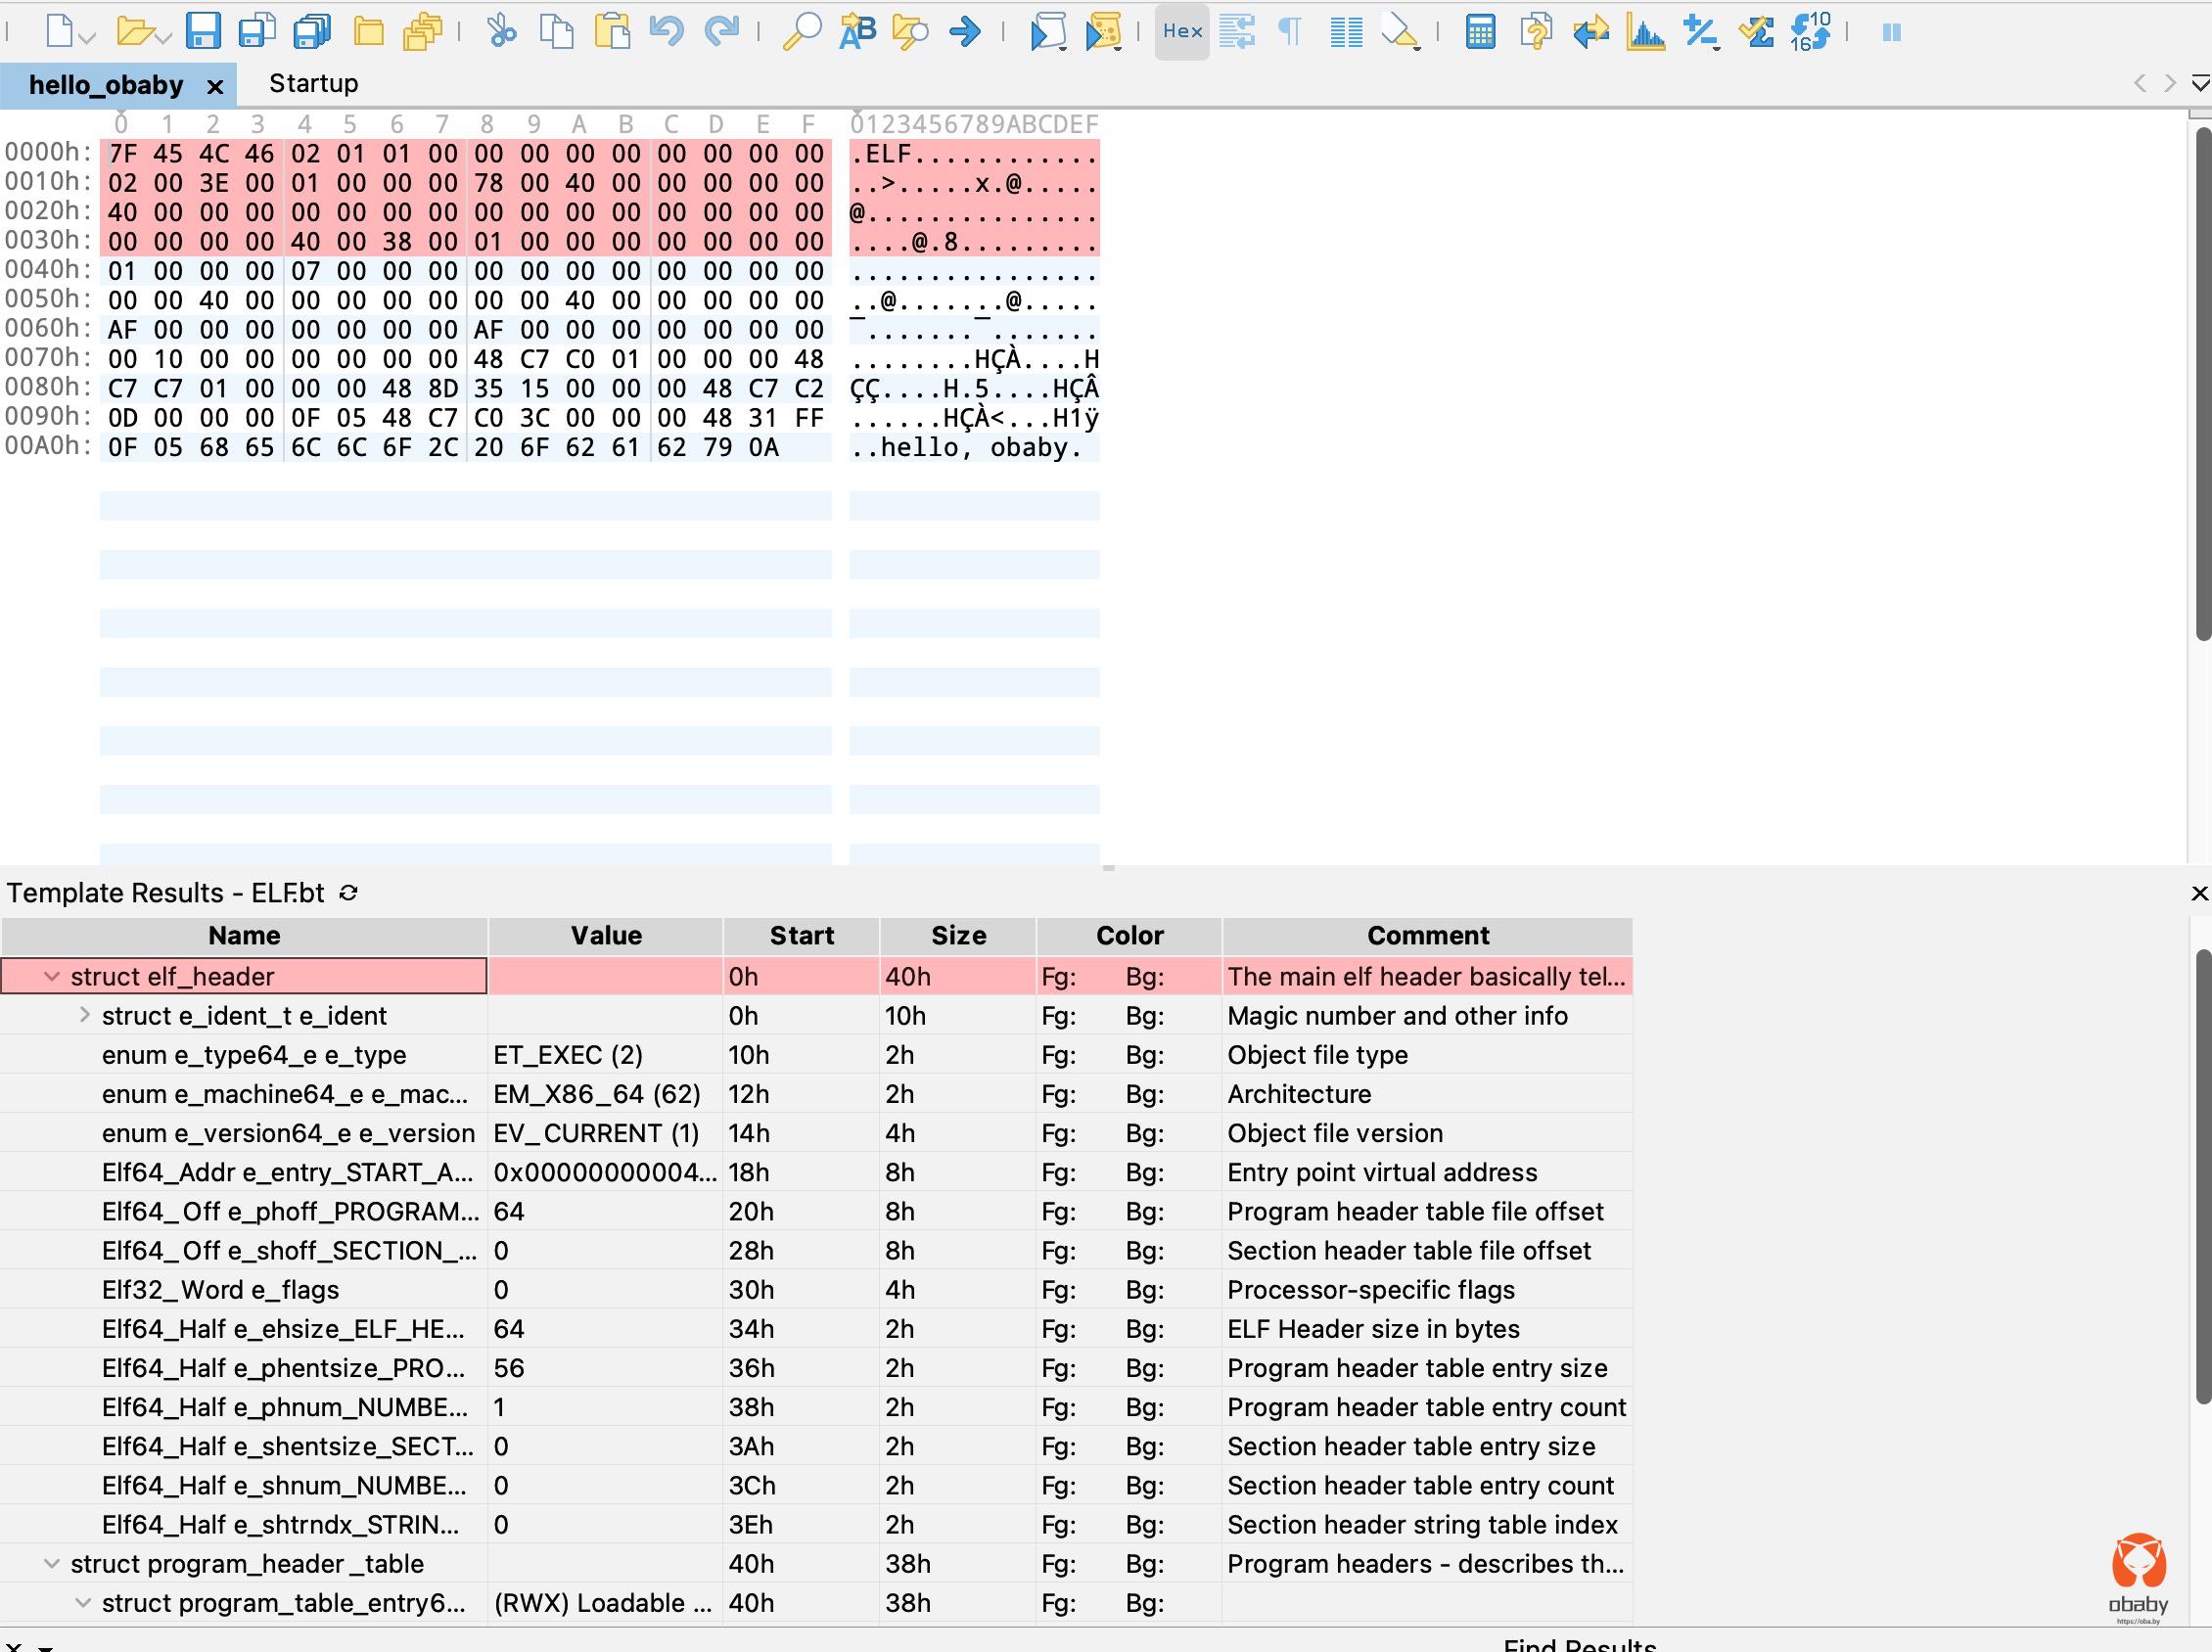Viewport: 2212px width, 1652px height.
Task: Click the Cut scissors icon
Action: [501, 32]
